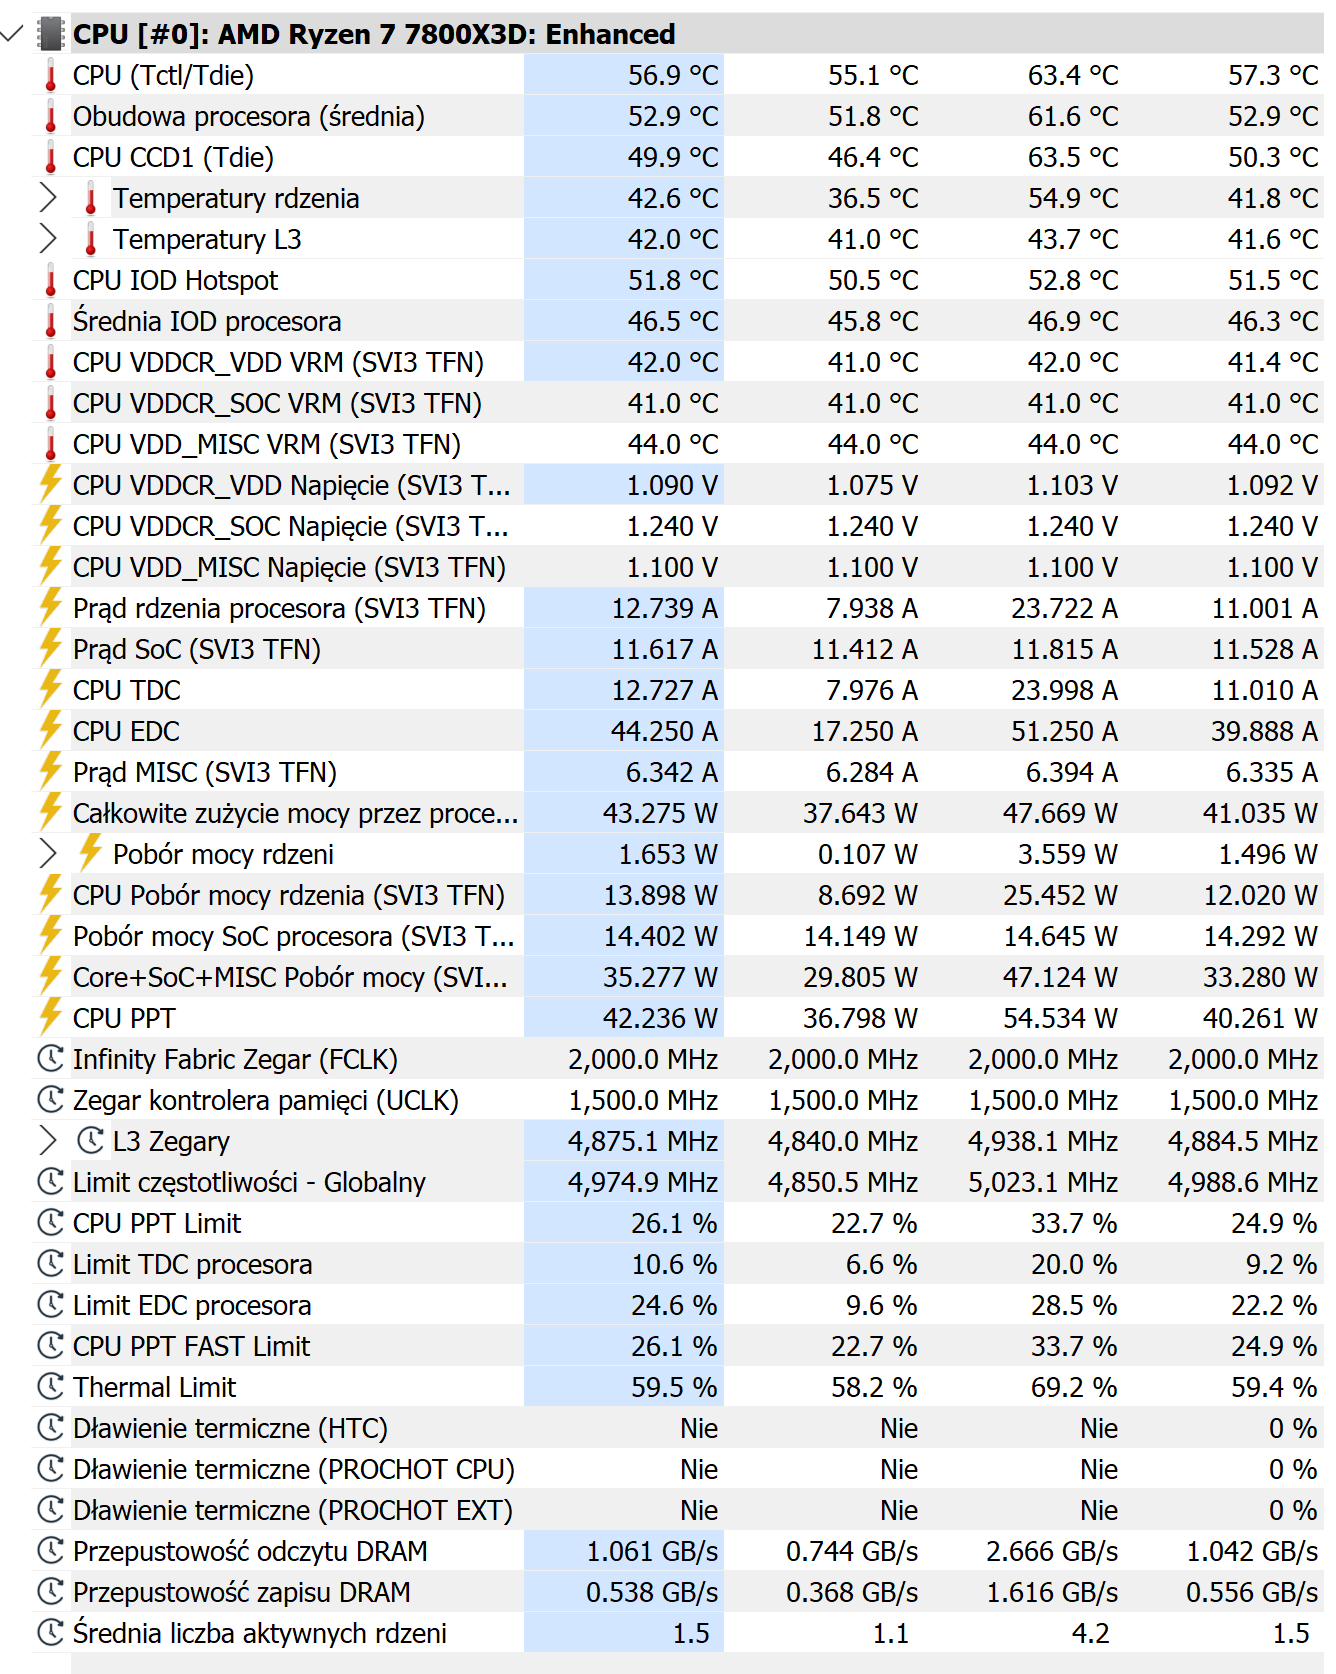Click lightning icon of CPU TDC
This screenshot has width=1336, height=1674.
(x=51, y=688)
